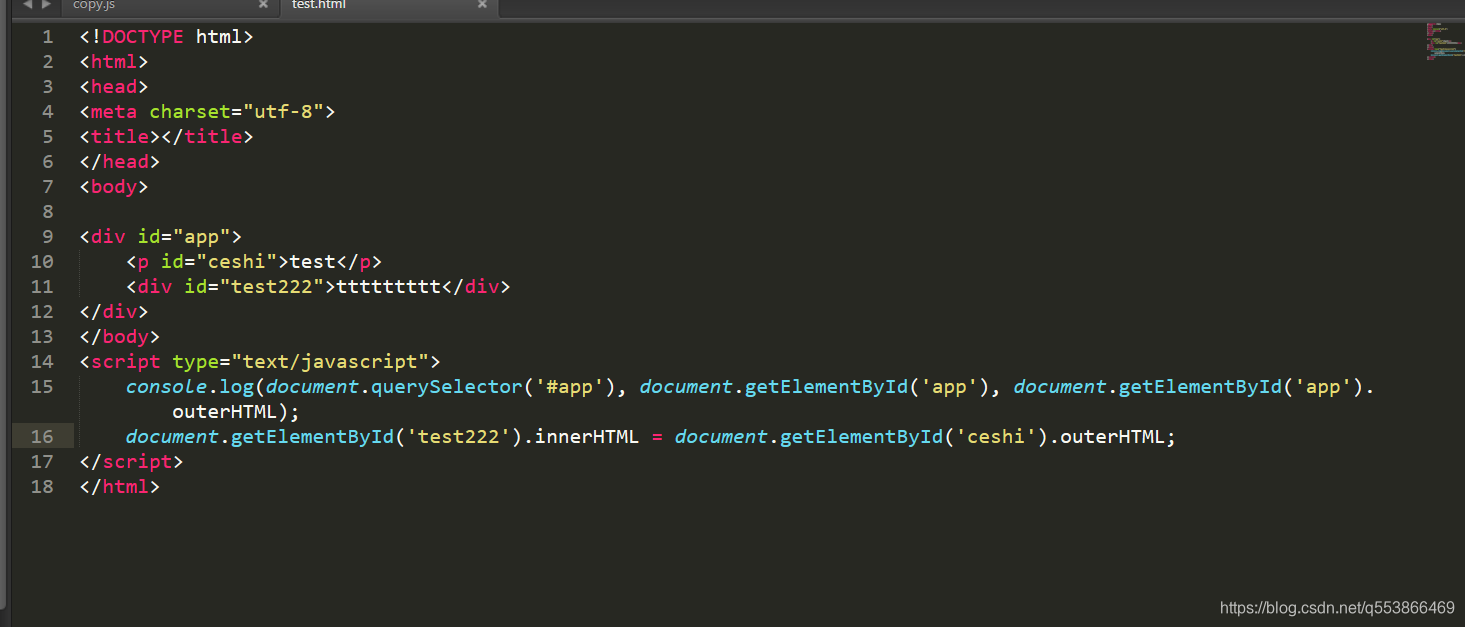Click the right tab-scroll arrow
The height and width of the screenshot is (627, 1465).
[x=44, y=6]
